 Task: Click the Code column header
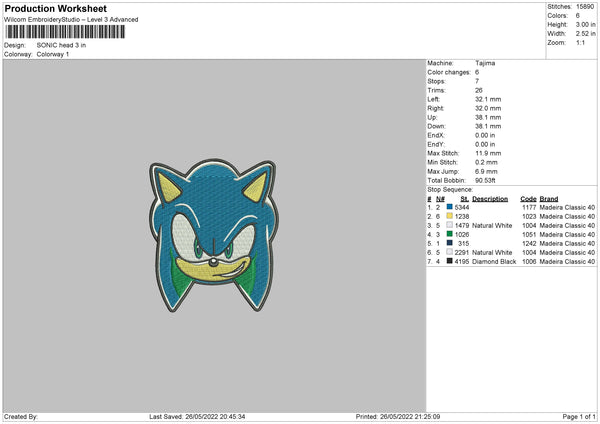528,198
